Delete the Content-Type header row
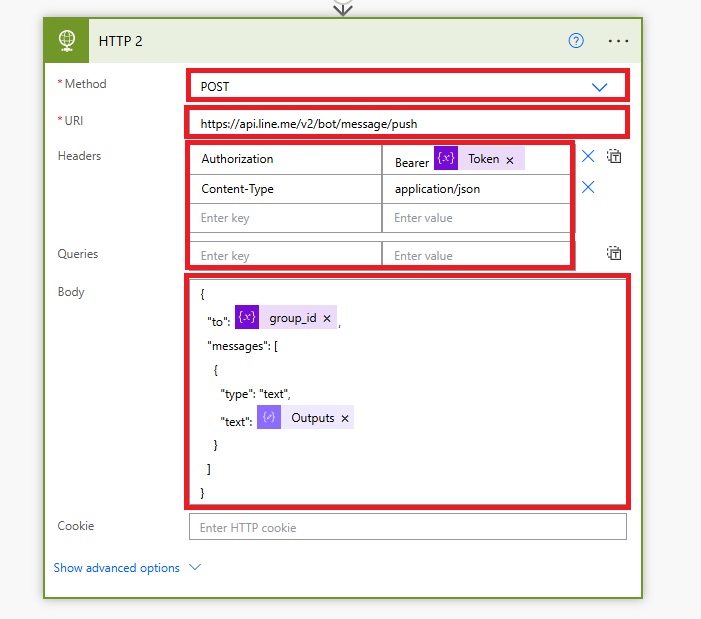This screenshot has width=701, height=619. click(x=588, y=187)
